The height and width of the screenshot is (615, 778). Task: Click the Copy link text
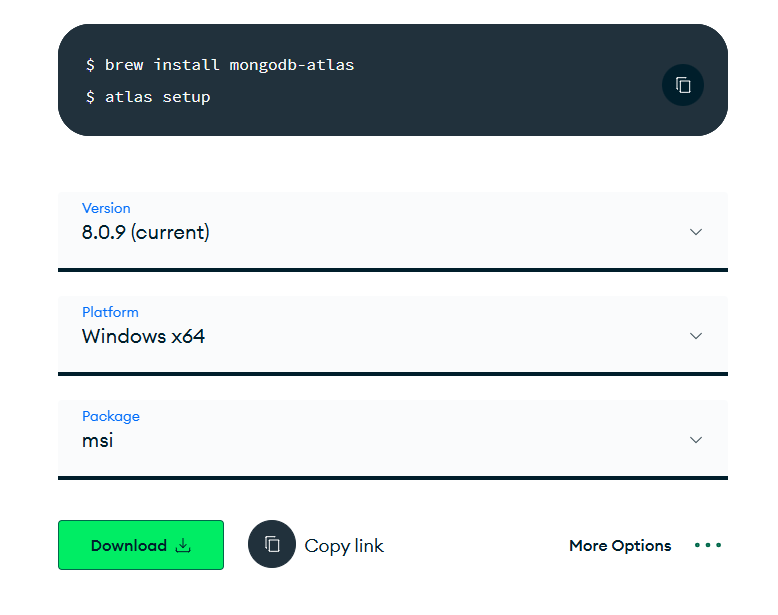(x=343, y=546)
